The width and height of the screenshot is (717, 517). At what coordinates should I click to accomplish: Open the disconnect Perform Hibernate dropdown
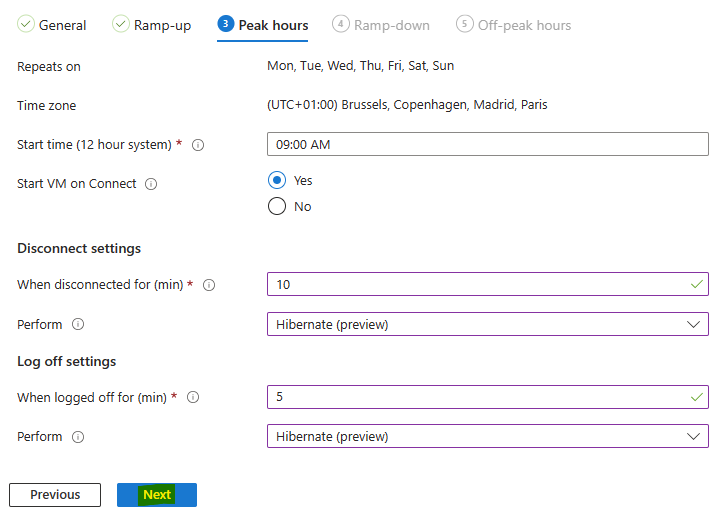[x=488, y=324]
